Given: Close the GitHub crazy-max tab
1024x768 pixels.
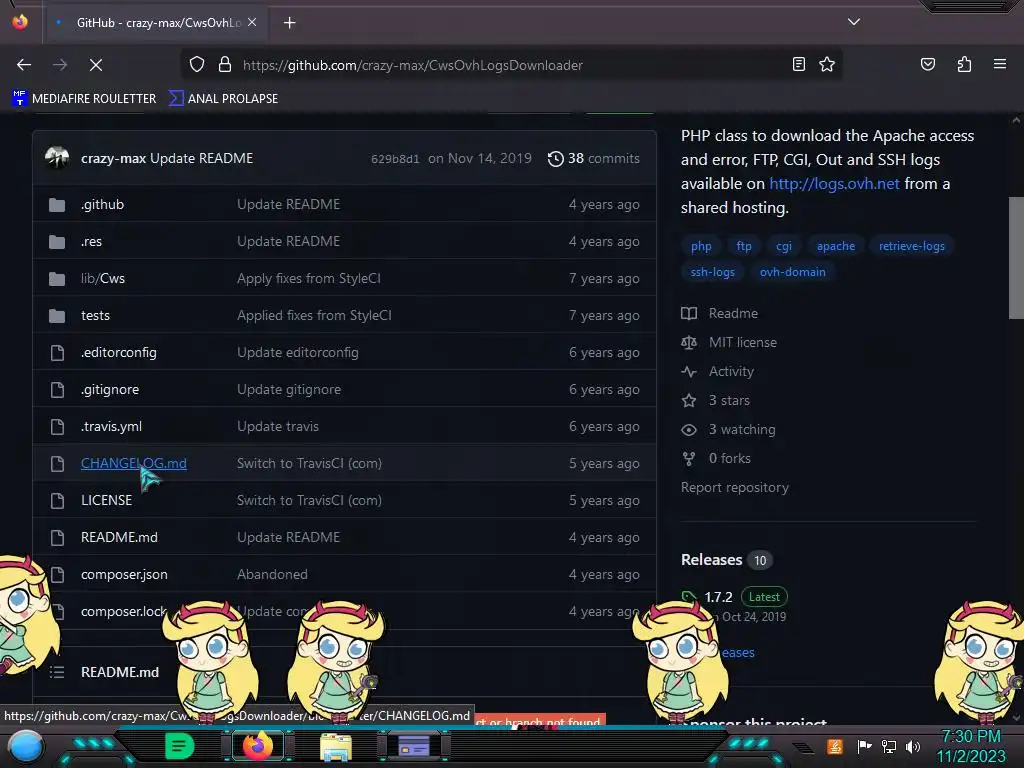Looking at the screenshot, I should pyautogui.click(x=252, y=22).
